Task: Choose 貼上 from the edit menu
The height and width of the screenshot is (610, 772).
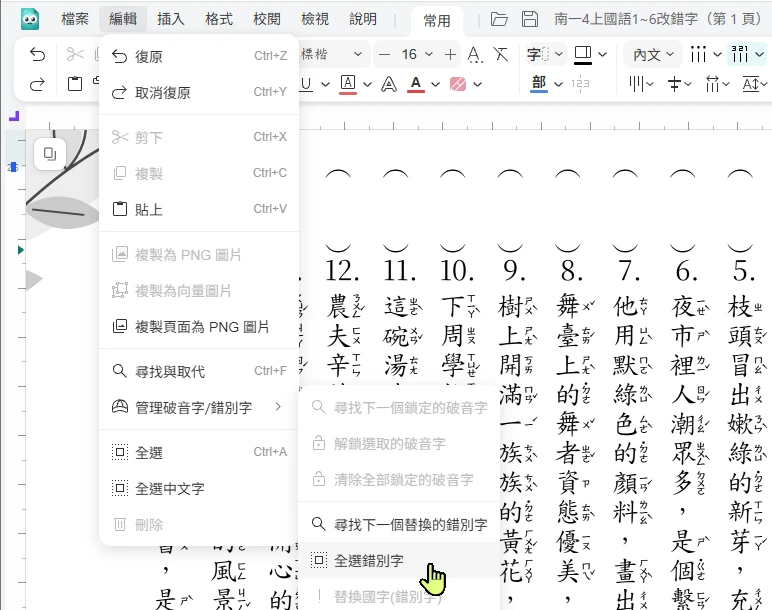Action: click(x=199, y=209)
